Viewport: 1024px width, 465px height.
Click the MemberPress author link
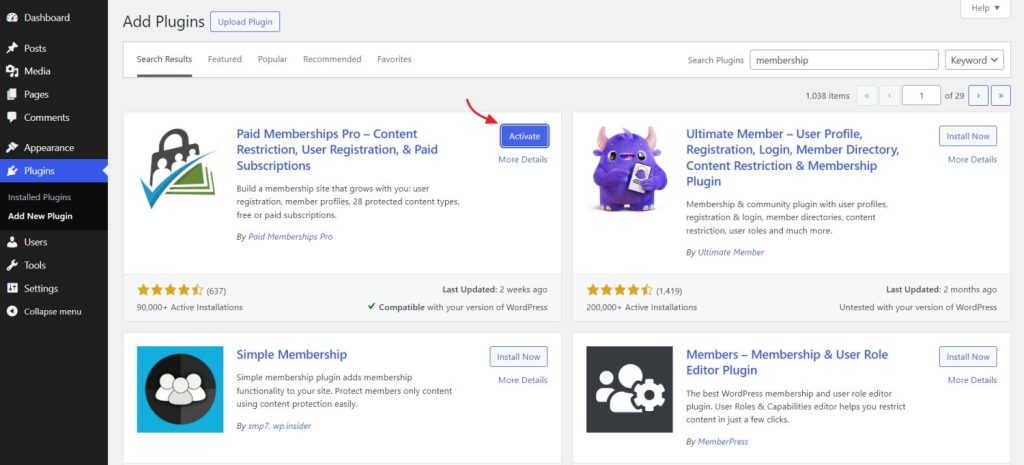click(723, 442)
